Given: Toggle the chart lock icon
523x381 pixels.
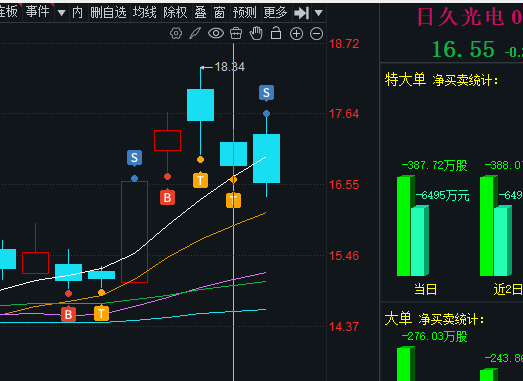Looking at the screenshot, I should [276, 33].
